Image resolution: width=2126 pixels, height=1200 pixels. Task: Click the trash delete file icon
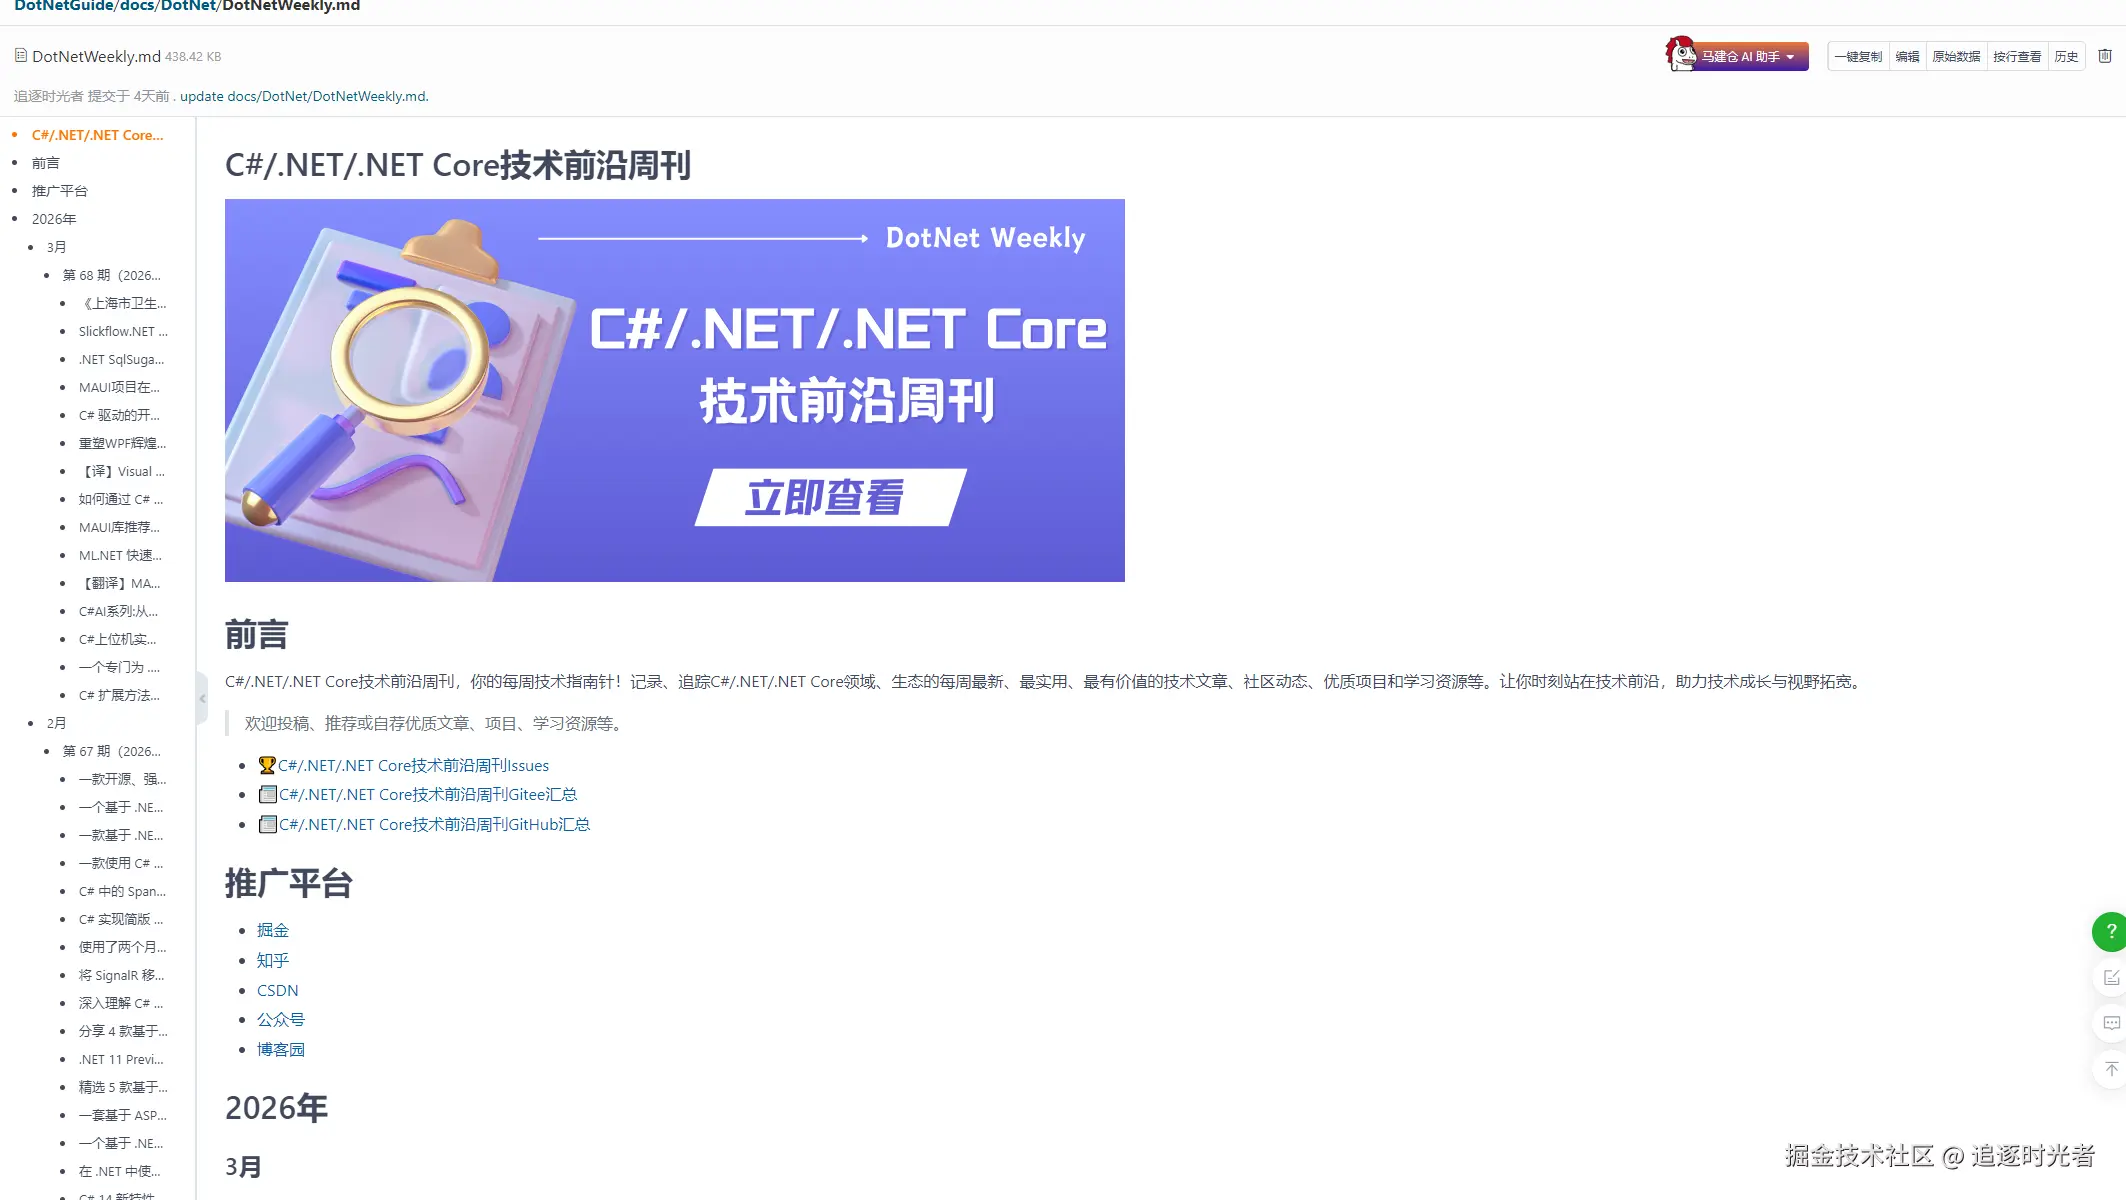[x=2104, y=56]
